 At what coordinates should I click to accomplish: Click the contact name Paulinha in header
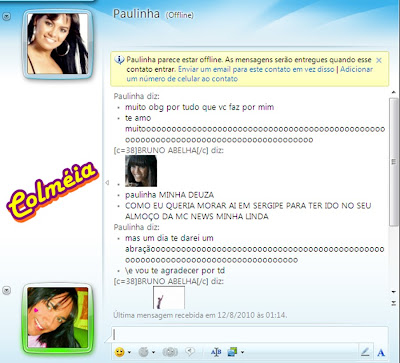(136, 14)
